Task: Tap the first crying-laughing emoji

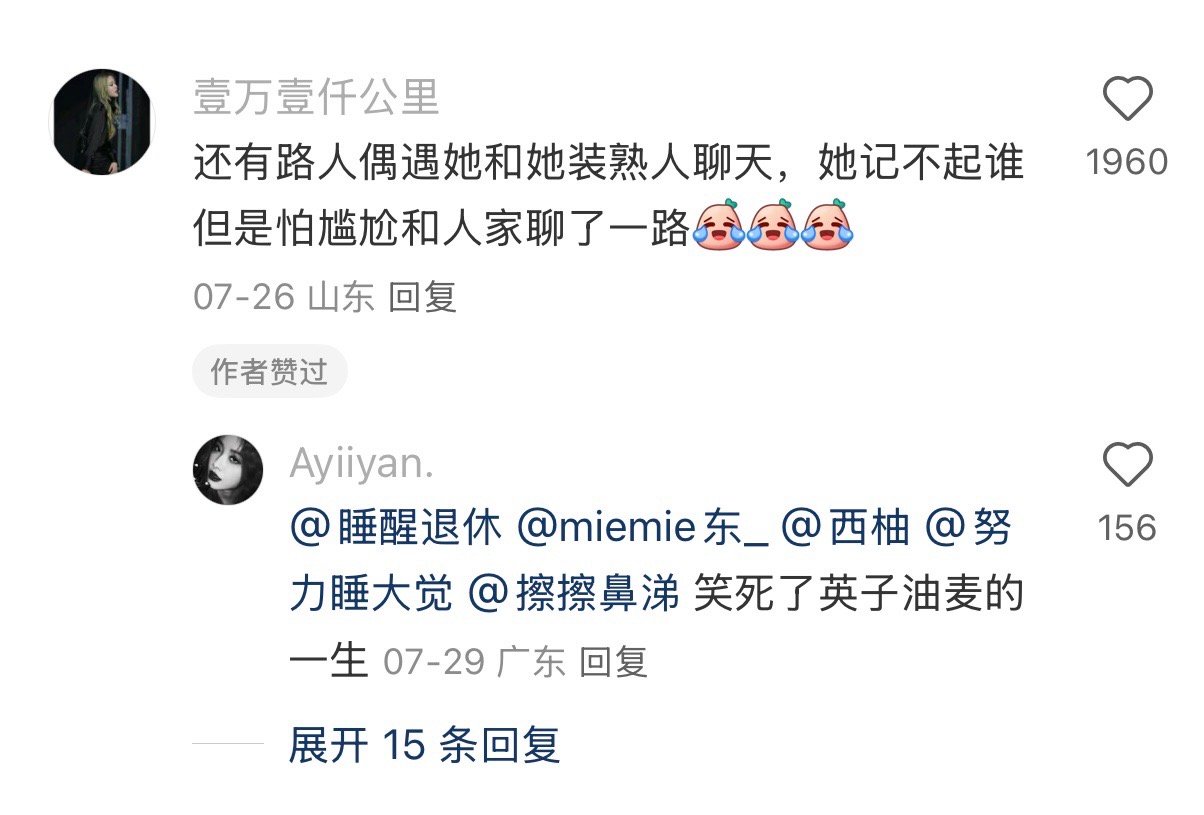Action: coord(719,225)
